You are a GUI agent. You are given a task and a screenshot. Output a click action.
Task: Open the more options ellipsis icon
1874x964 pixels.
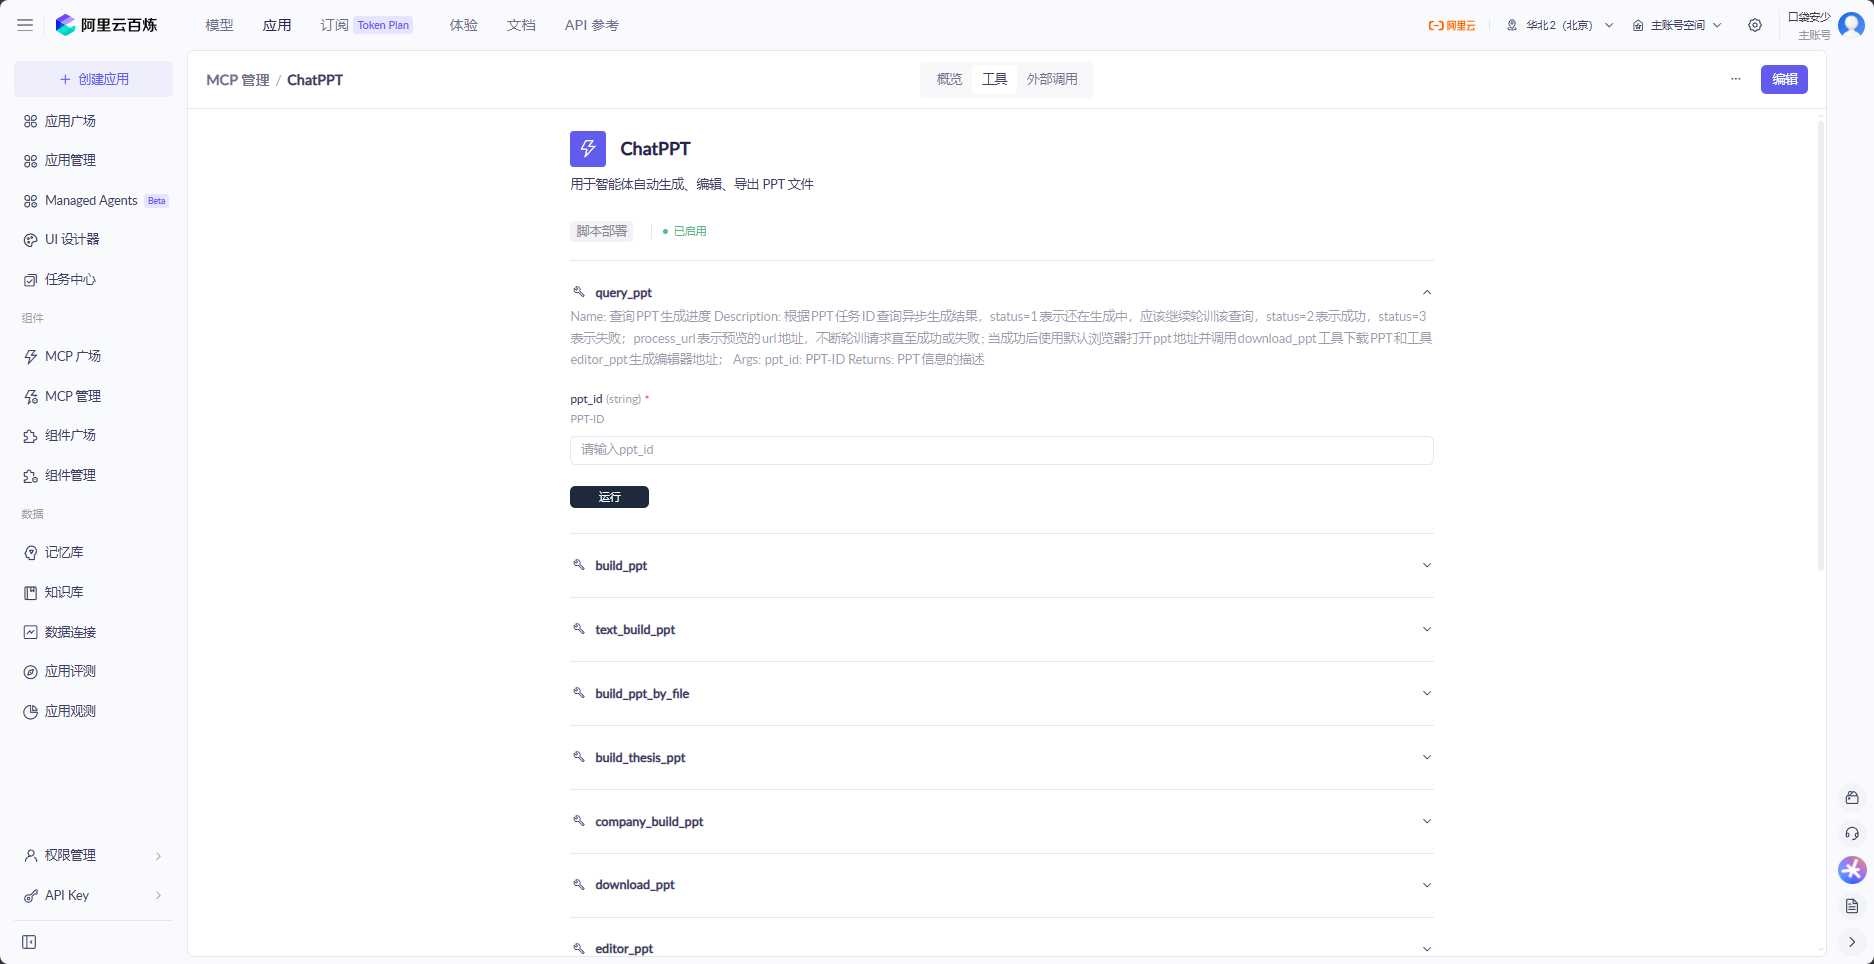point(1736,79)
